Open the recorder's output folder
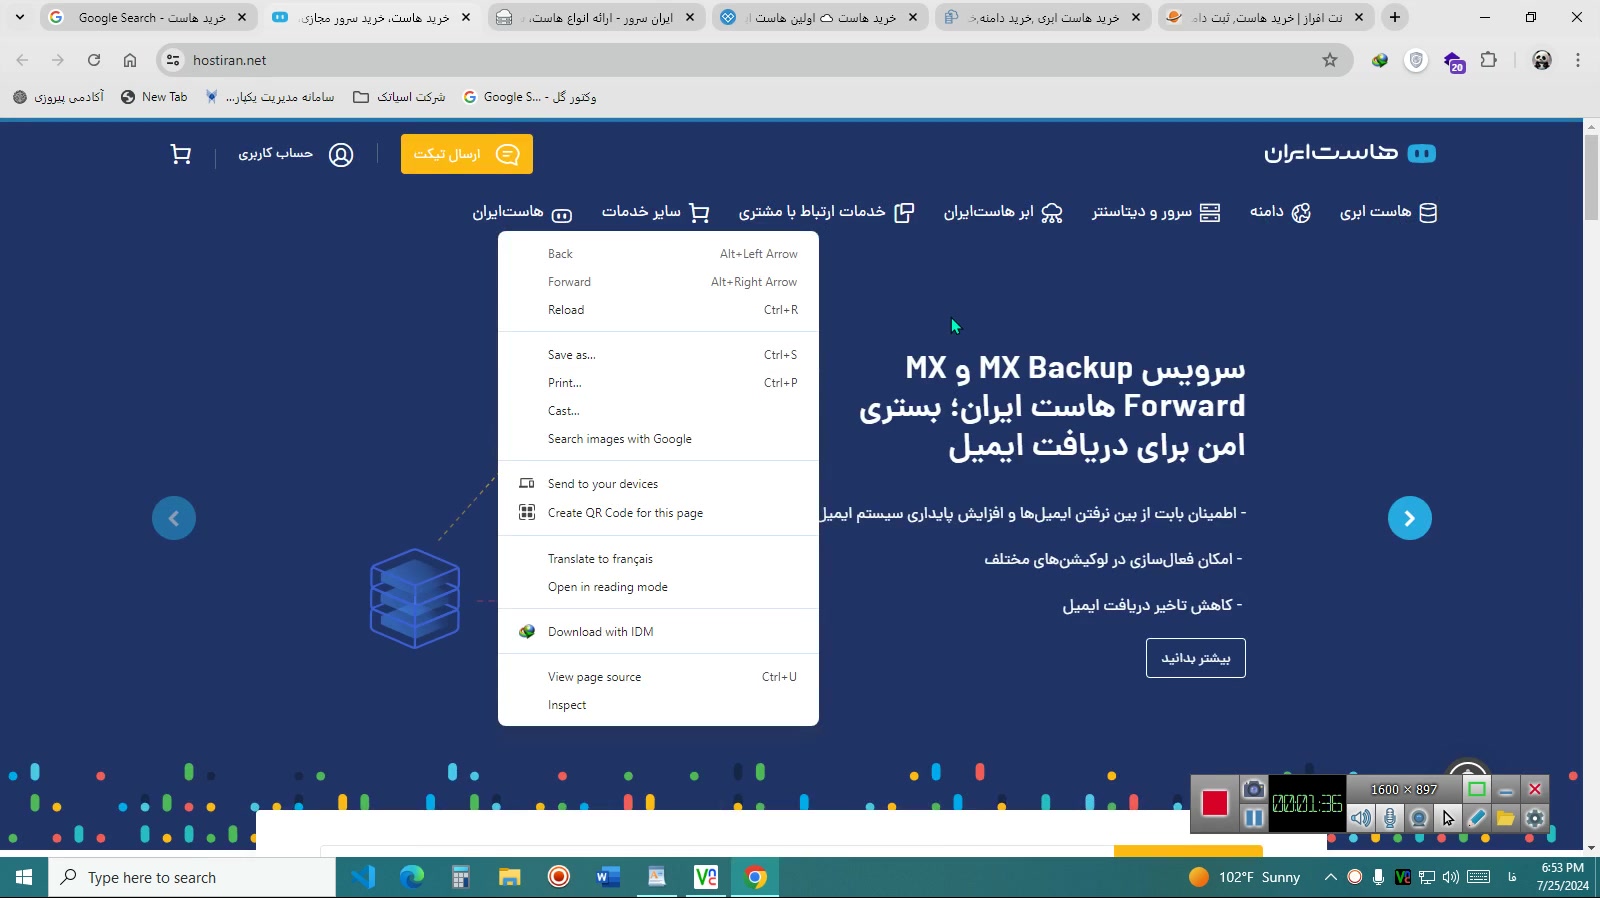This screenshot has height=898, width=1600. (x=1506, y=818)
